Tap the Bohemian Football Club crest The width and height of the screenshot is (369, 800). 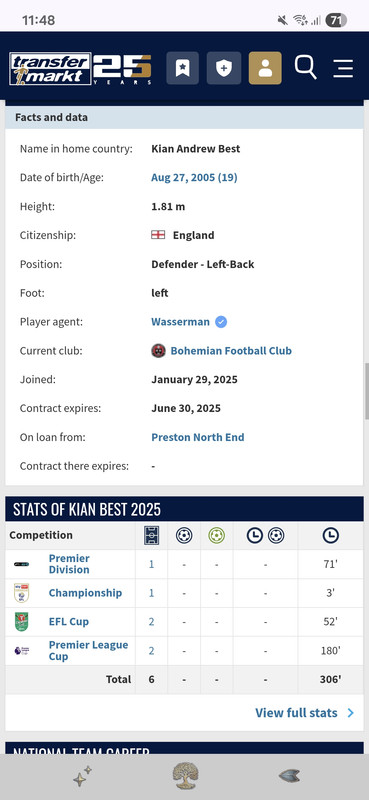click(x=158, y=351)
